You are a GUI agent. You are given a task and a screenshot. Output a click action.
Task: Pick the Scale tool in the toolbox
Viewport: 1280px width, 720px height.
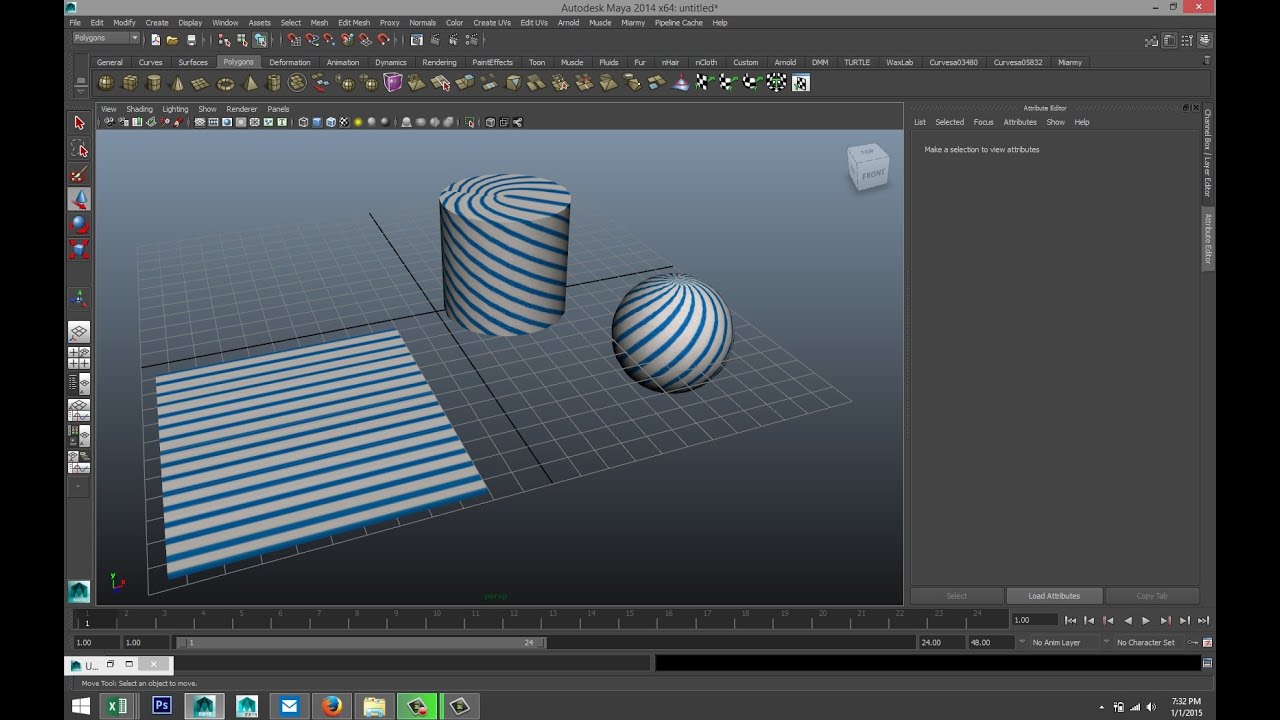click(79, 249)
